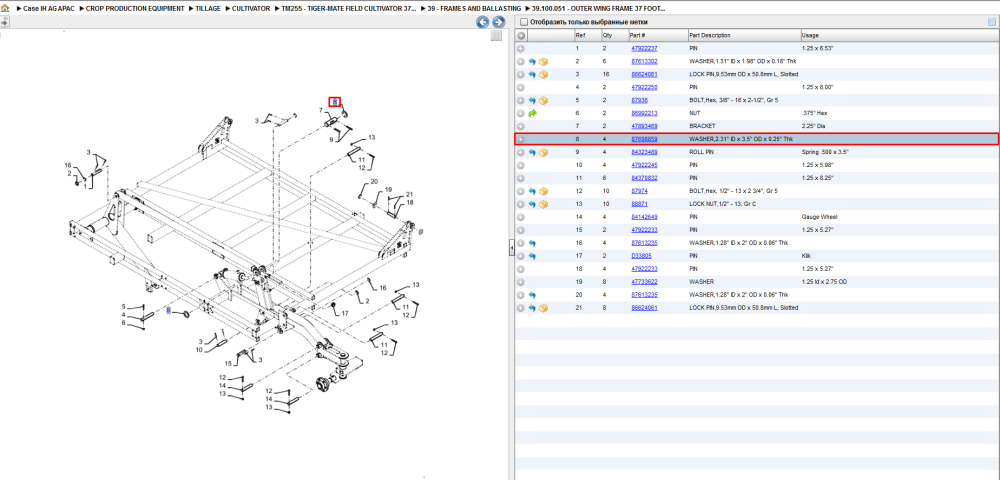
Task: Click the panel icon at list top-right
Action: click(992, 22)
